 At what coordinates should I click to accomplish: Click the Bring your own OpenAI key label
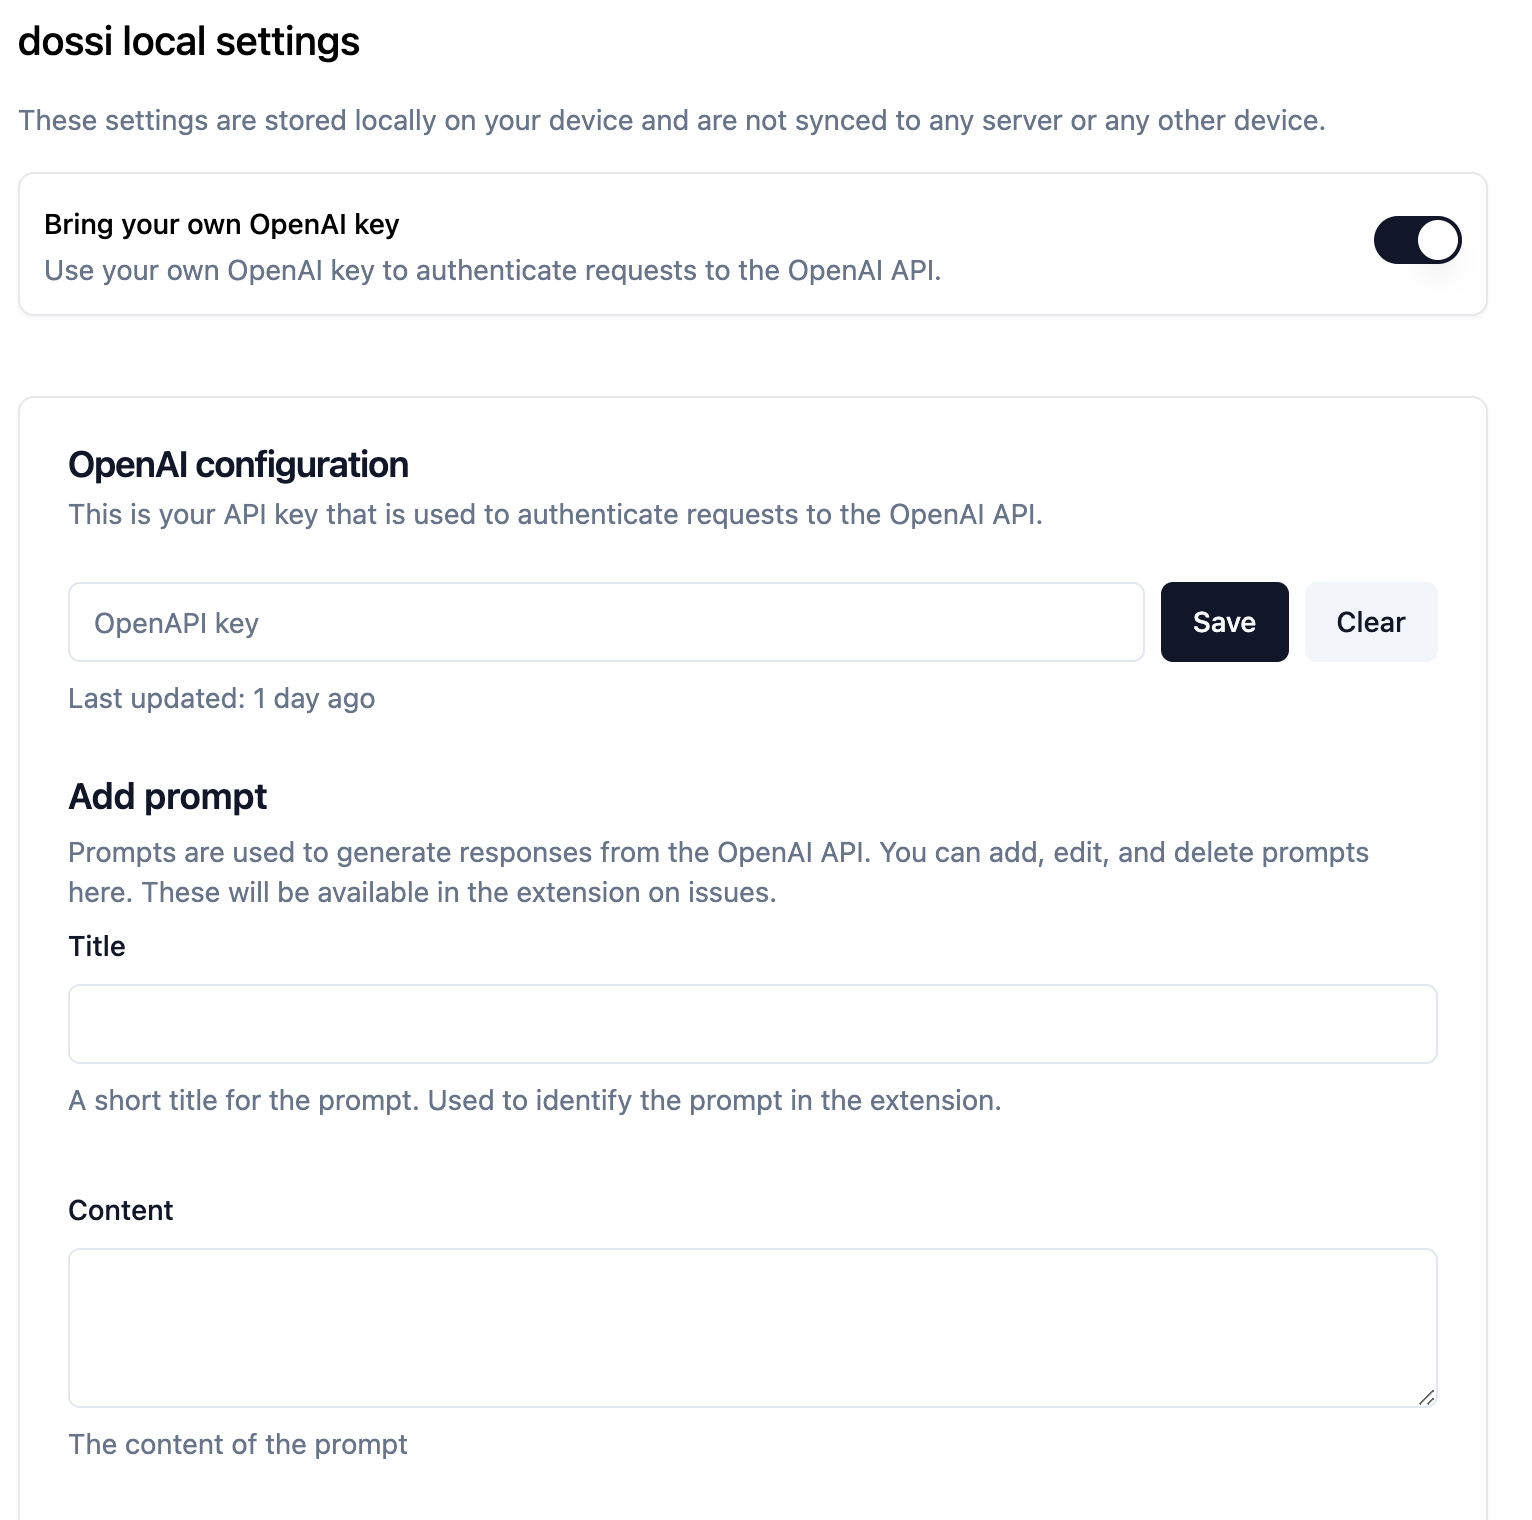click(x=222, y=224)
